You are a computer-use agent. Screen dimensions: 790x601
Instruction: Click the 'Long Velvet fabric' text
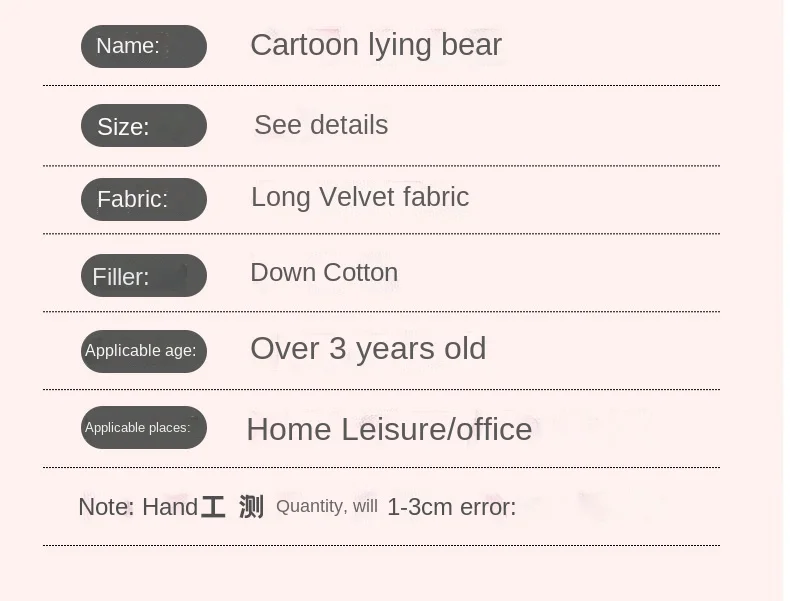[x=359, y=197]
